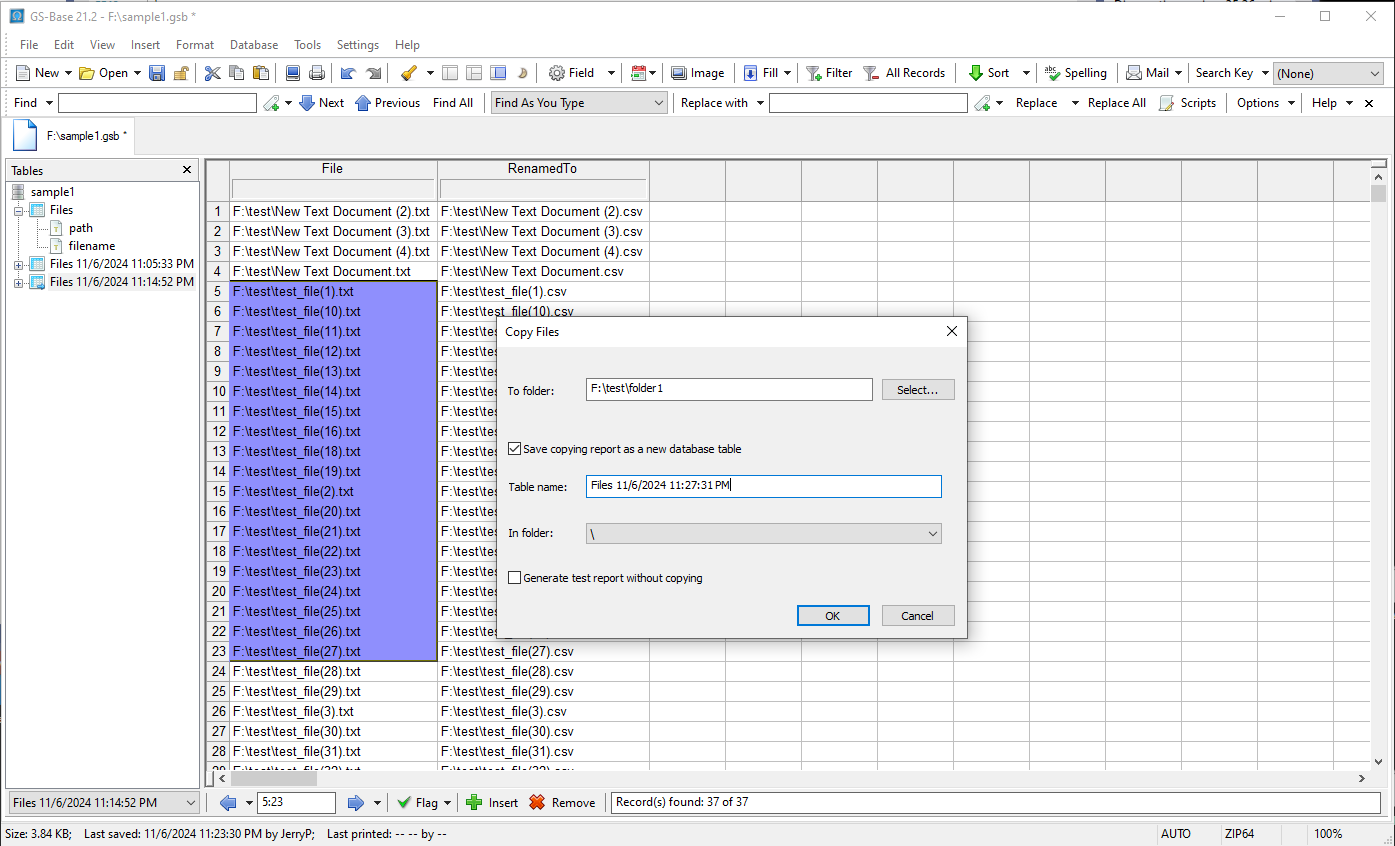Open the File menu
The image size is (1395, 846).
pyautogui.click(x=29, y=45)
